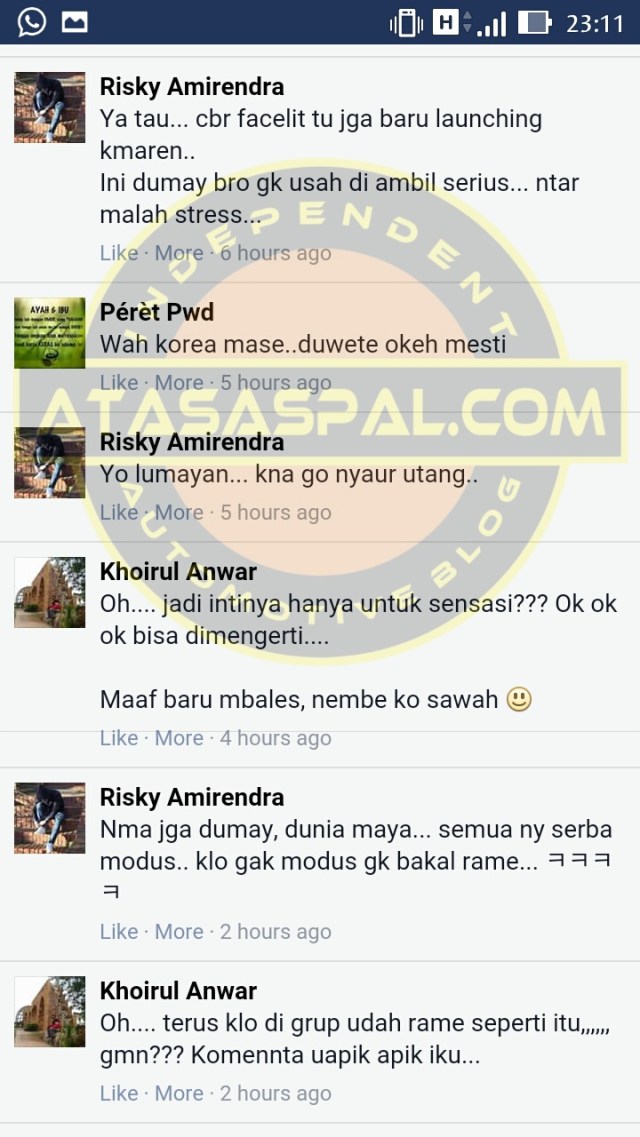
Task: Tap the 23:11 clock in status bar
Action: [594, 24]
